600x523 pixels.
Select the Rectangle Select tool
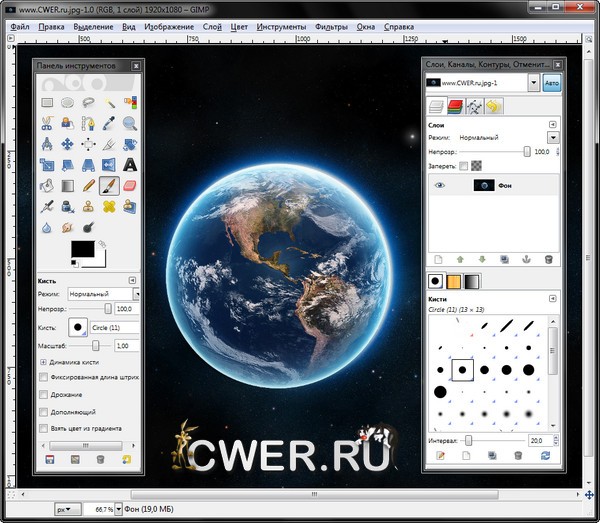(x=47, y=102)
